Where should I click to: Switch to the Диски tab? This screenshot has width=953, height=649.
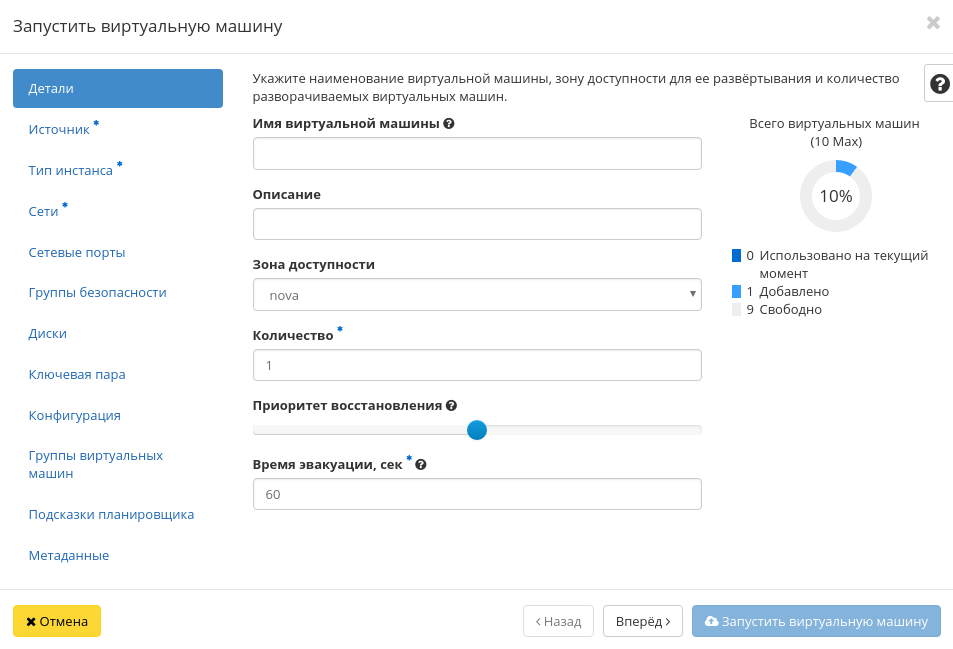[x=48, y=334]
